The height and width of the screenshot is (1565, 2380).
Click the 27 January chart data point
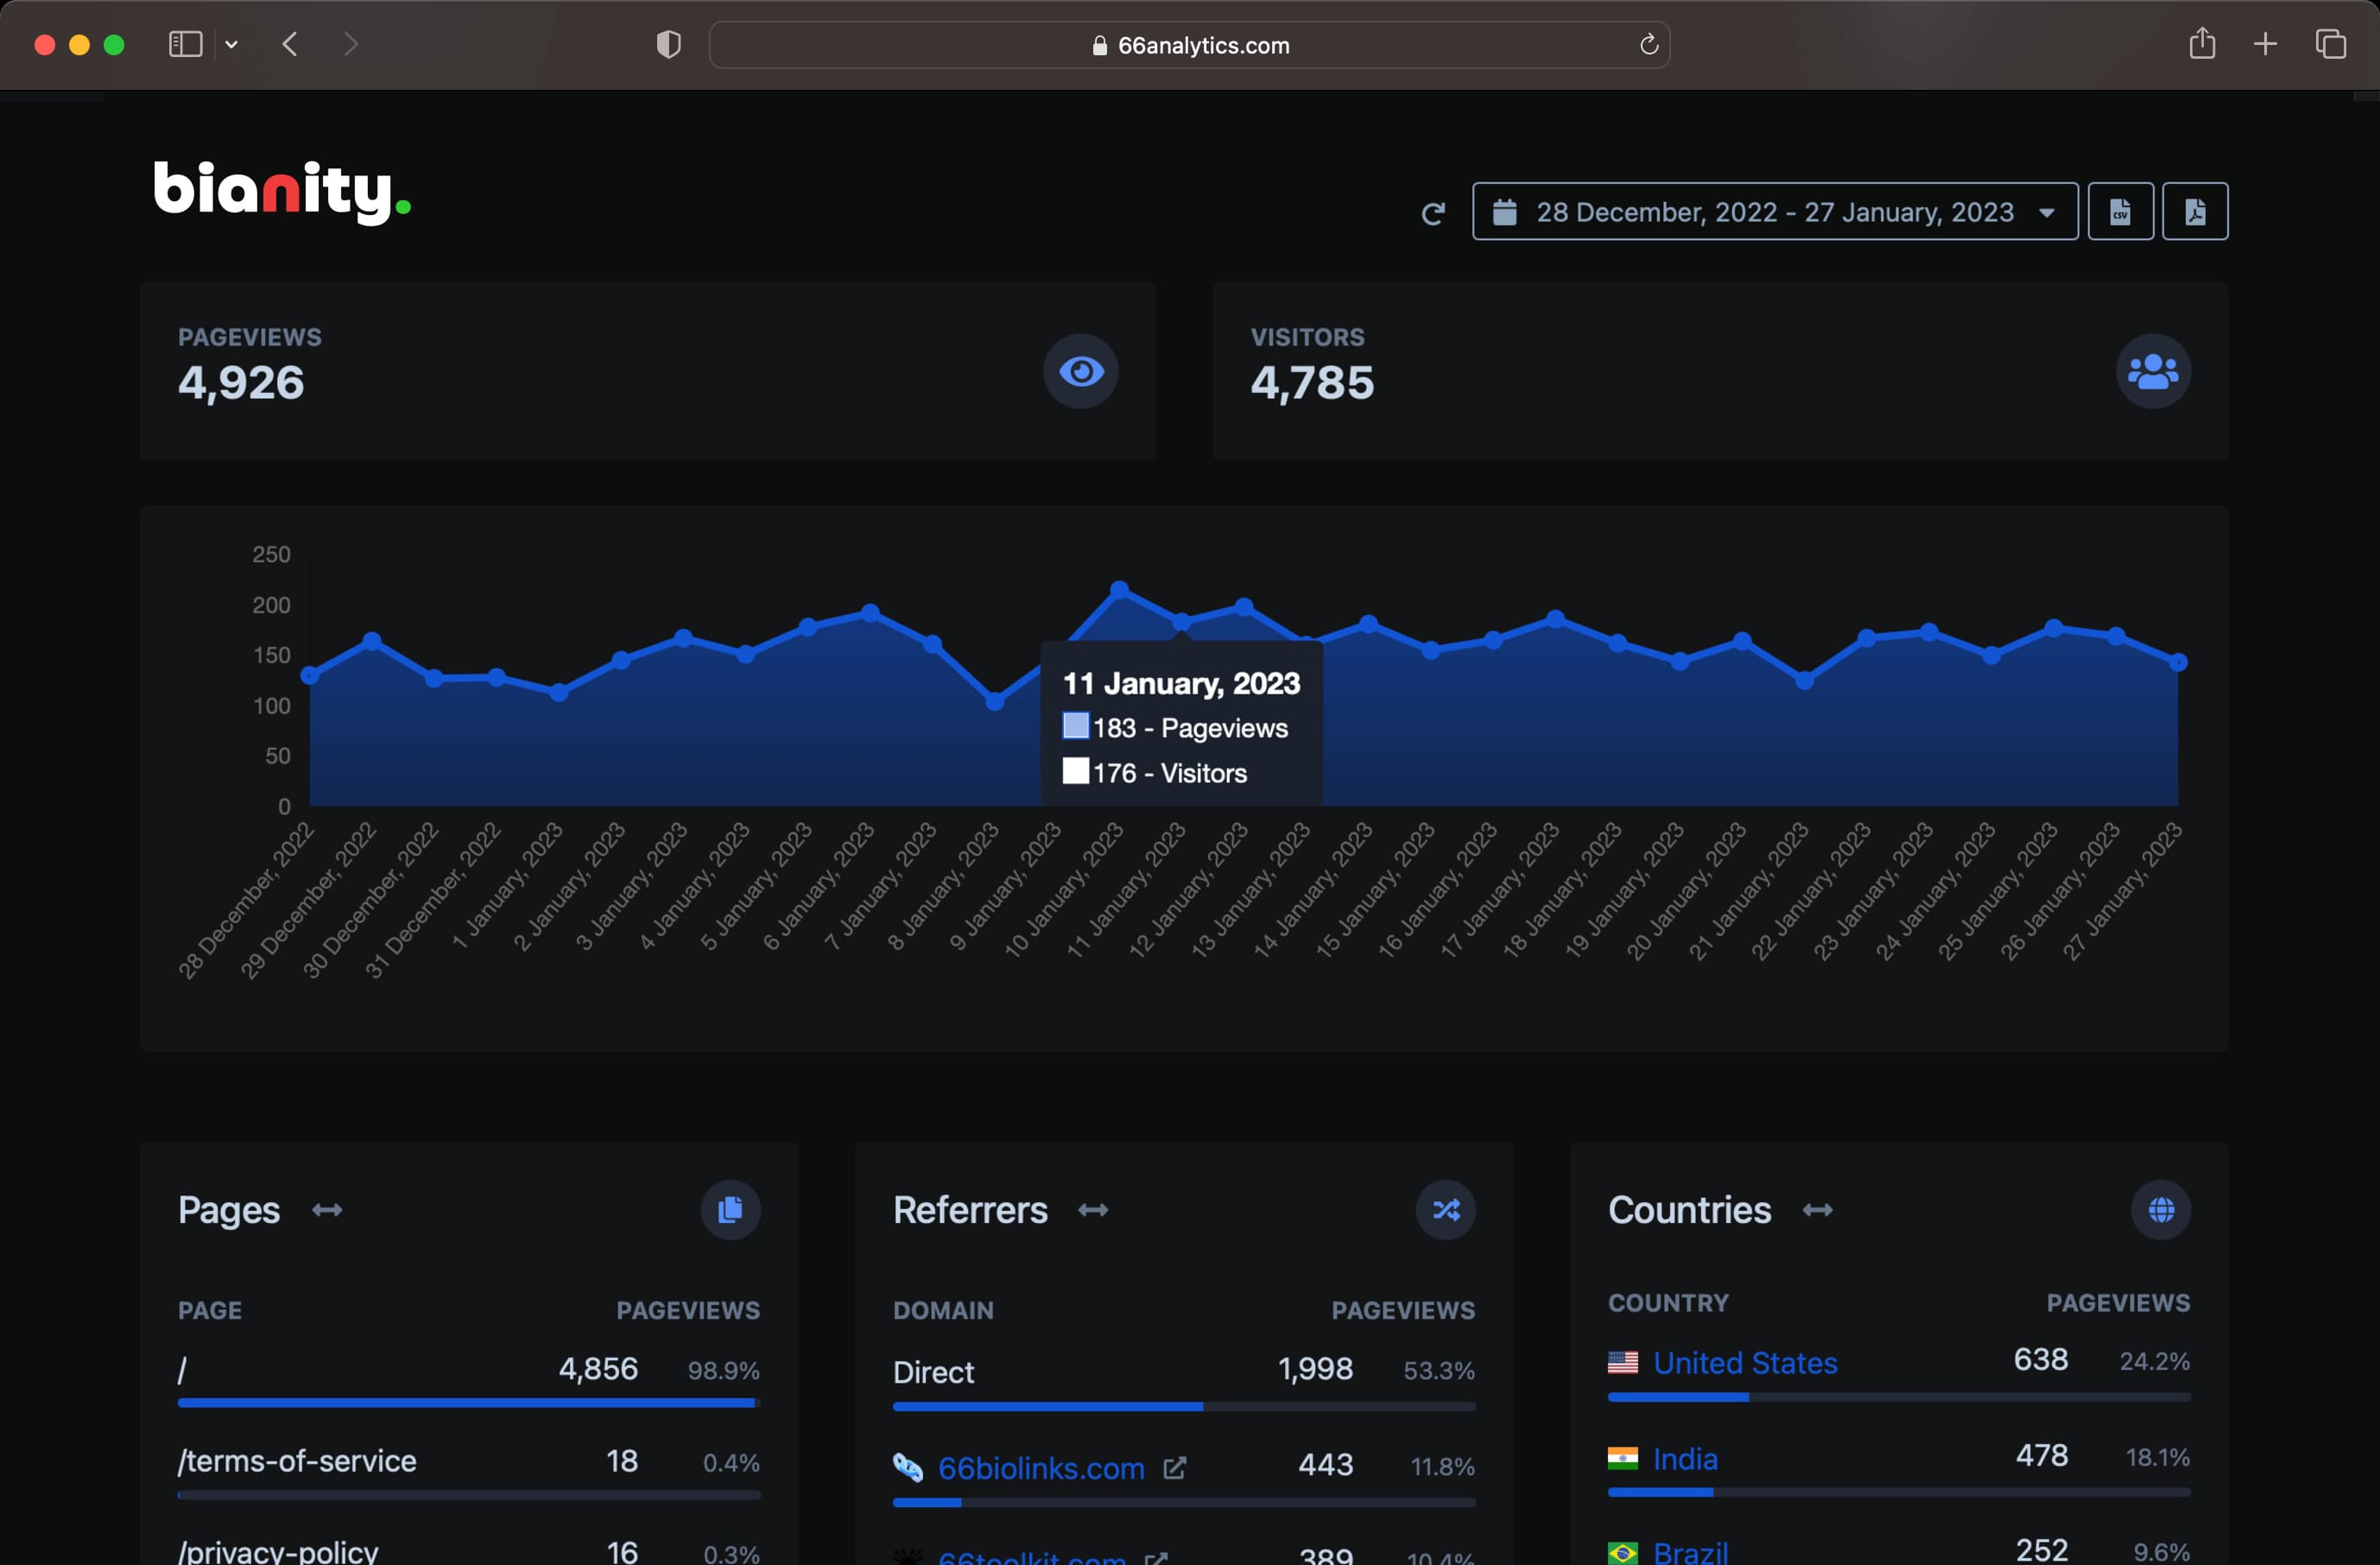pos(2177,662)
